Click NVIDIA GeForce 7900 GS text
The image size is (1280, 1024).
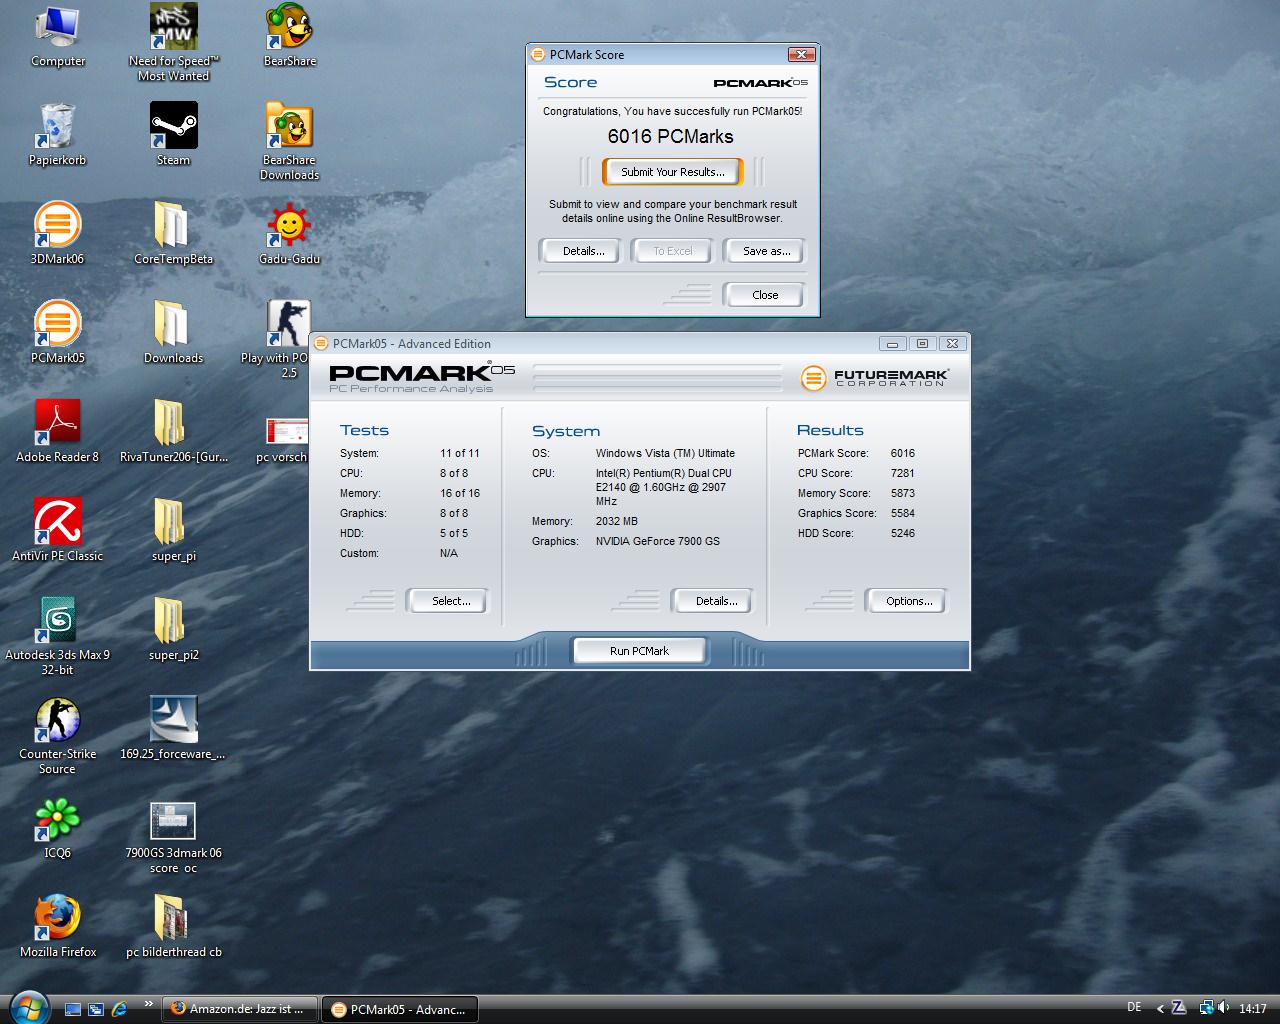pos(657,541)
